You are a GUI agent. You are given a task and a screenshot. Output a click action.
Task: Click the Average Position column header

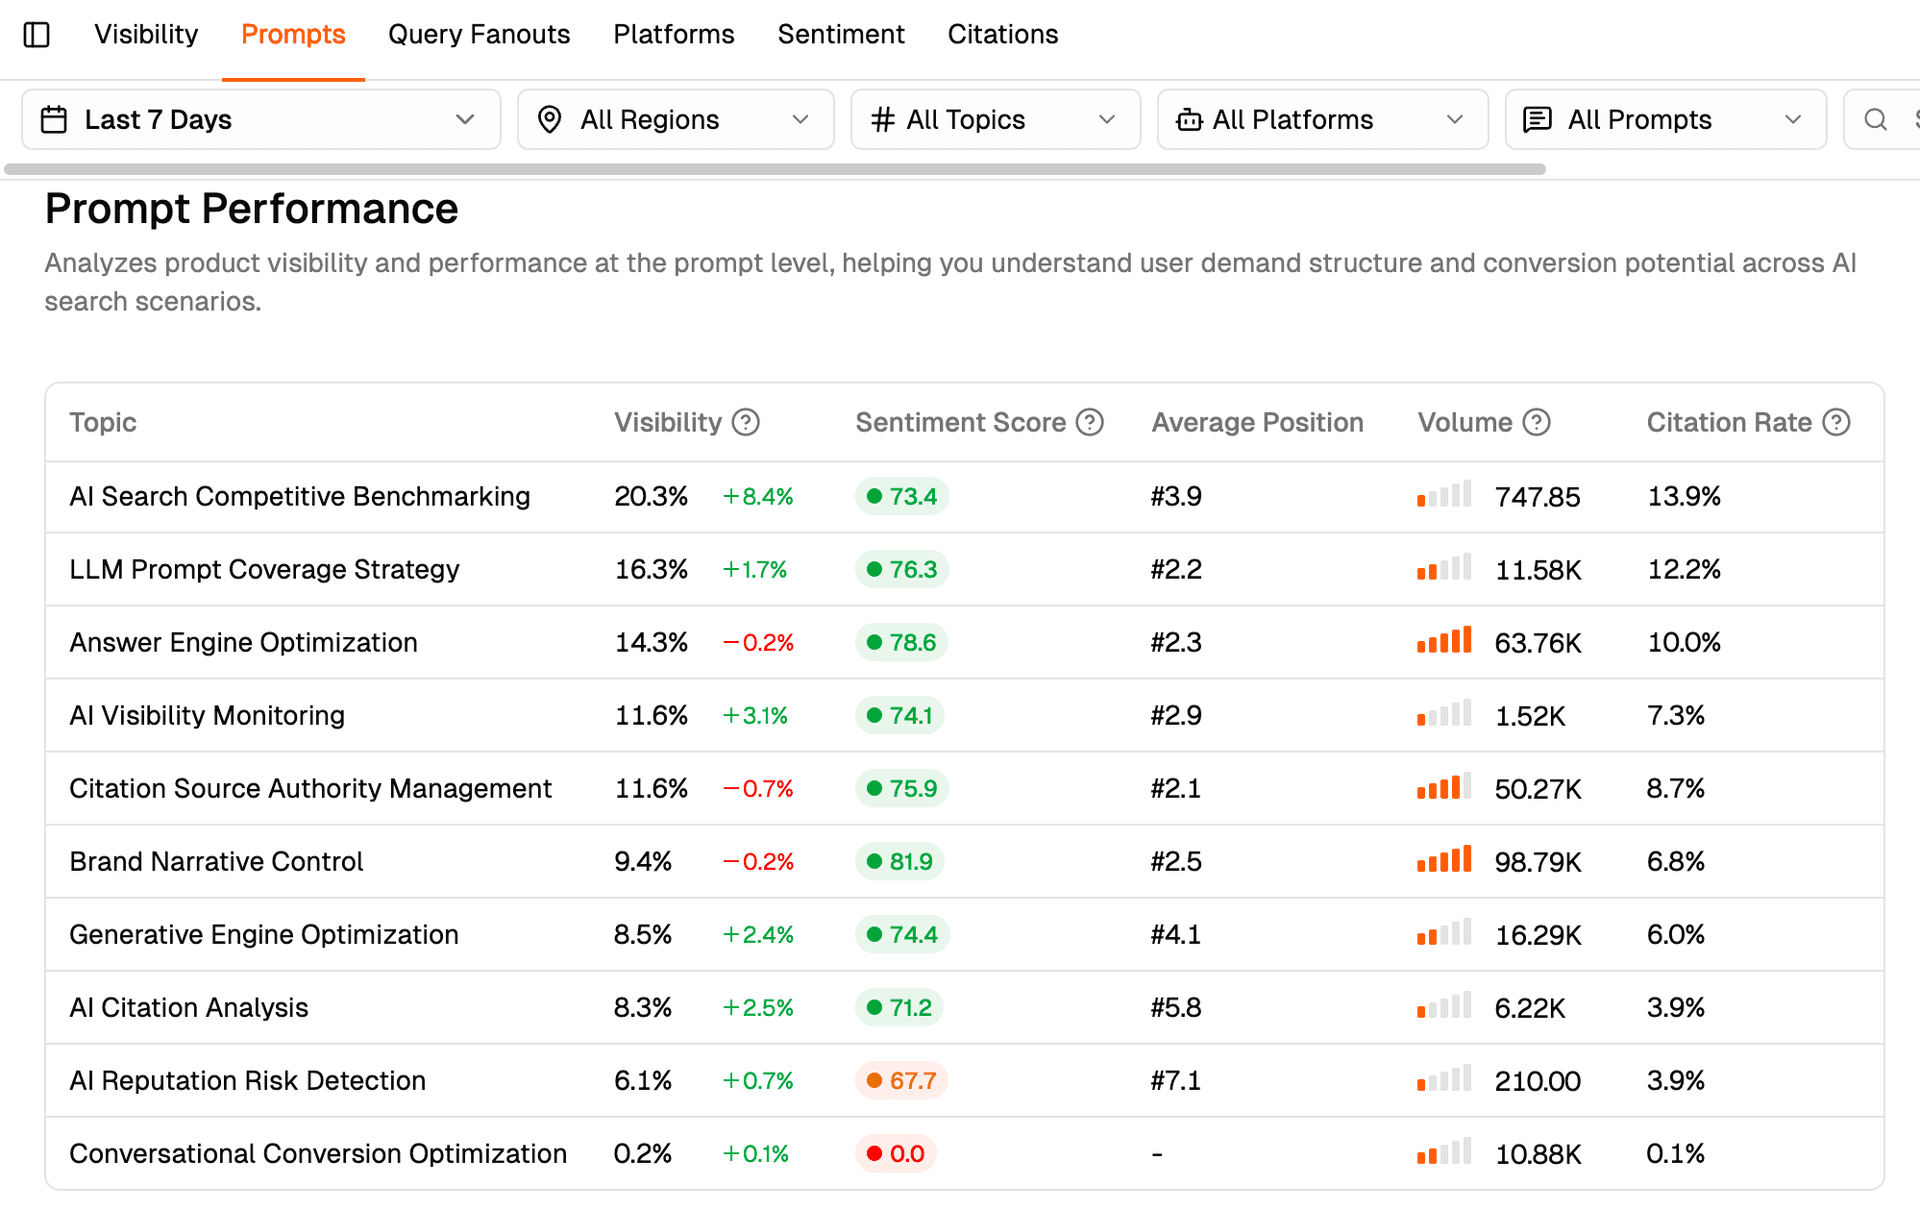click(x=1257, y=422)
